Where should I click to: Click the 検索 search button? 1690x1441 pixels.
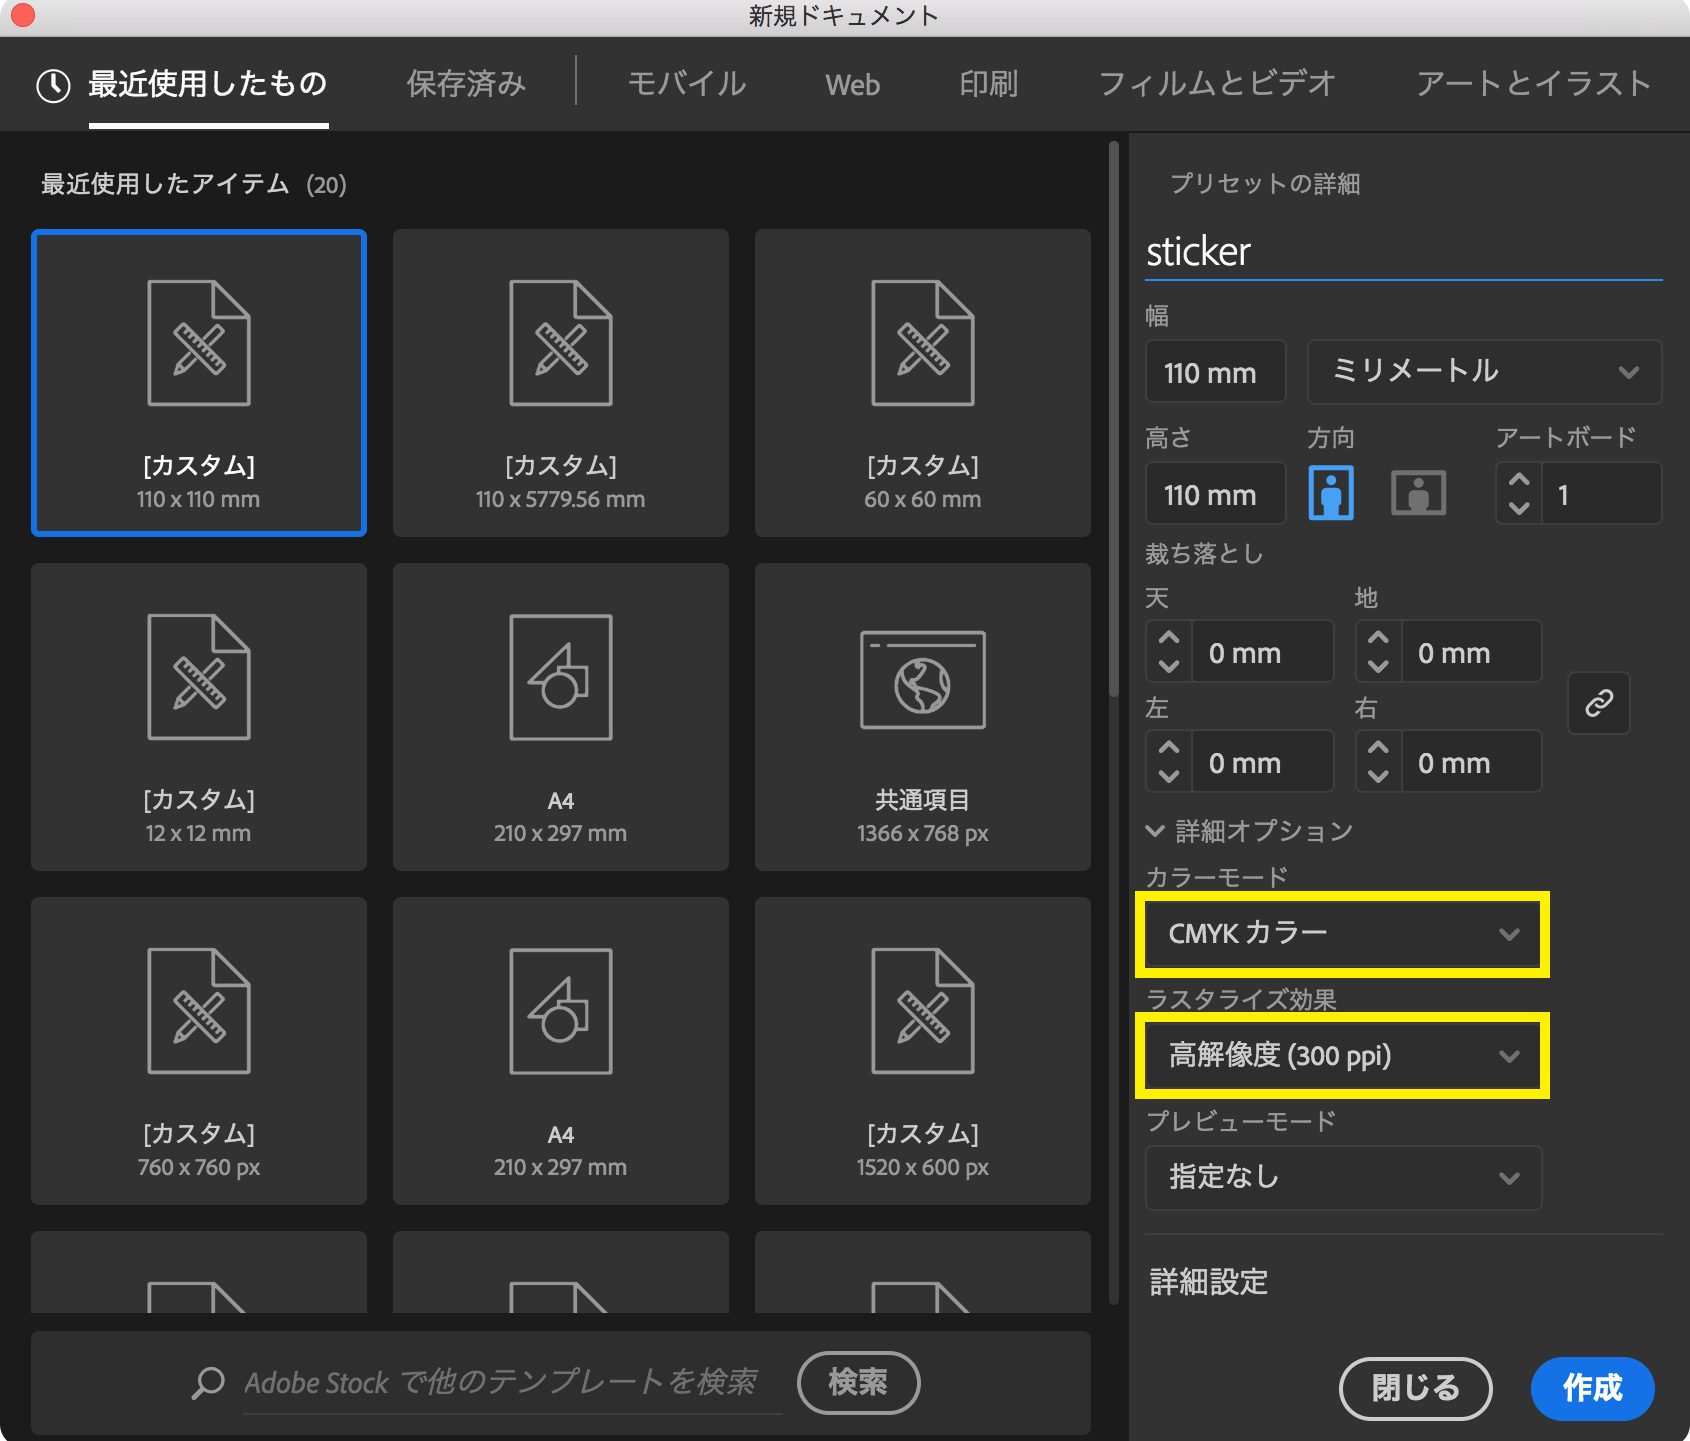(858, 1383)
